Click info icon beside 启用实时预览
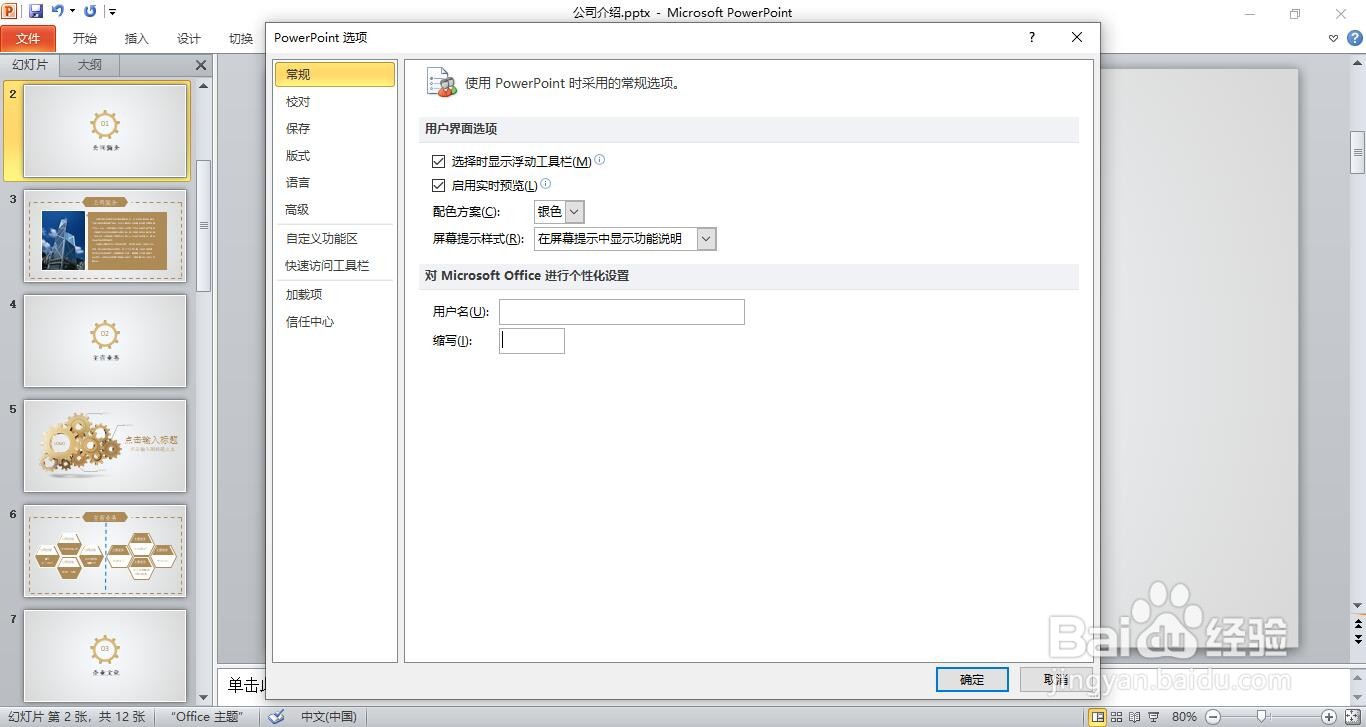The image size is (1366, 727). pos(545,184)
